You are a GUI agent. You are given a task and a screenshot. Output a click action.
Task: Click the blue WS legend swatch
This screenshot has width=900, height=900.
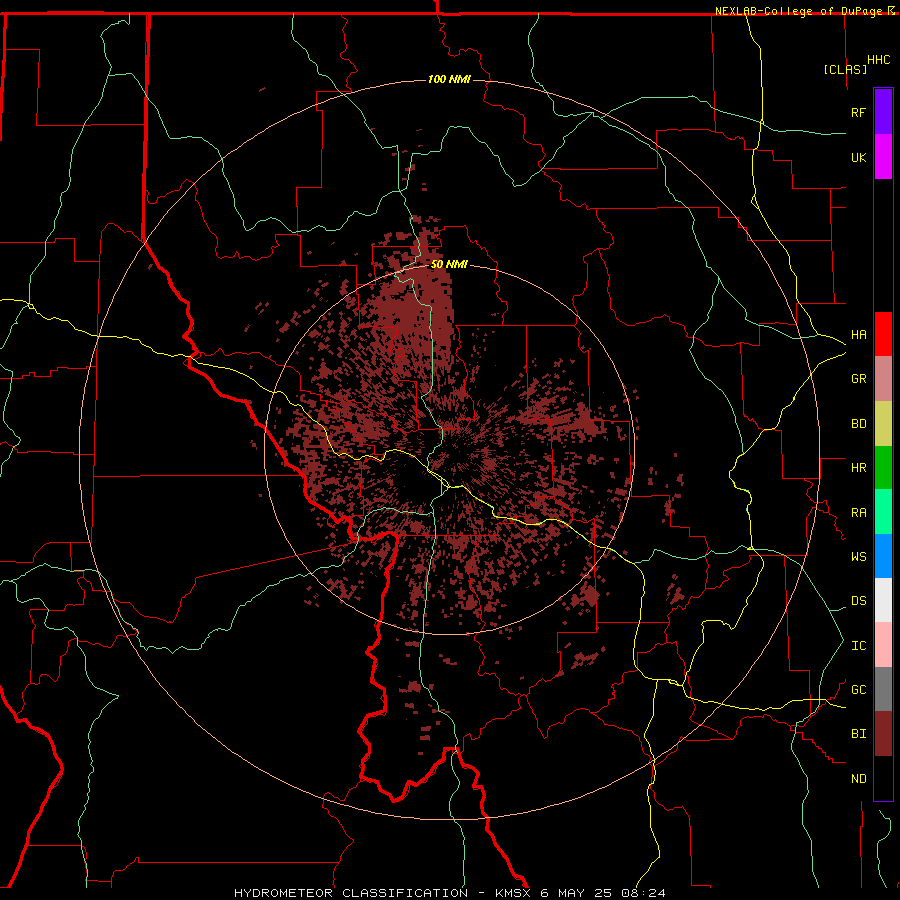pyautogui.click(x=883, y=556)
